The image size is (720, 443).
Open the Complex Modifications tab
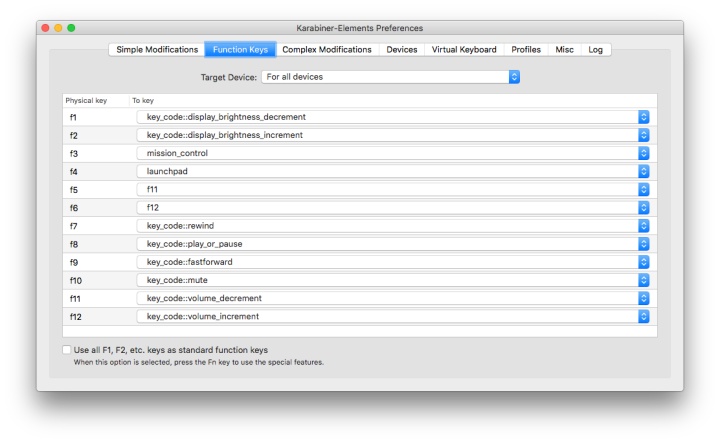click(x=327, y=50)
